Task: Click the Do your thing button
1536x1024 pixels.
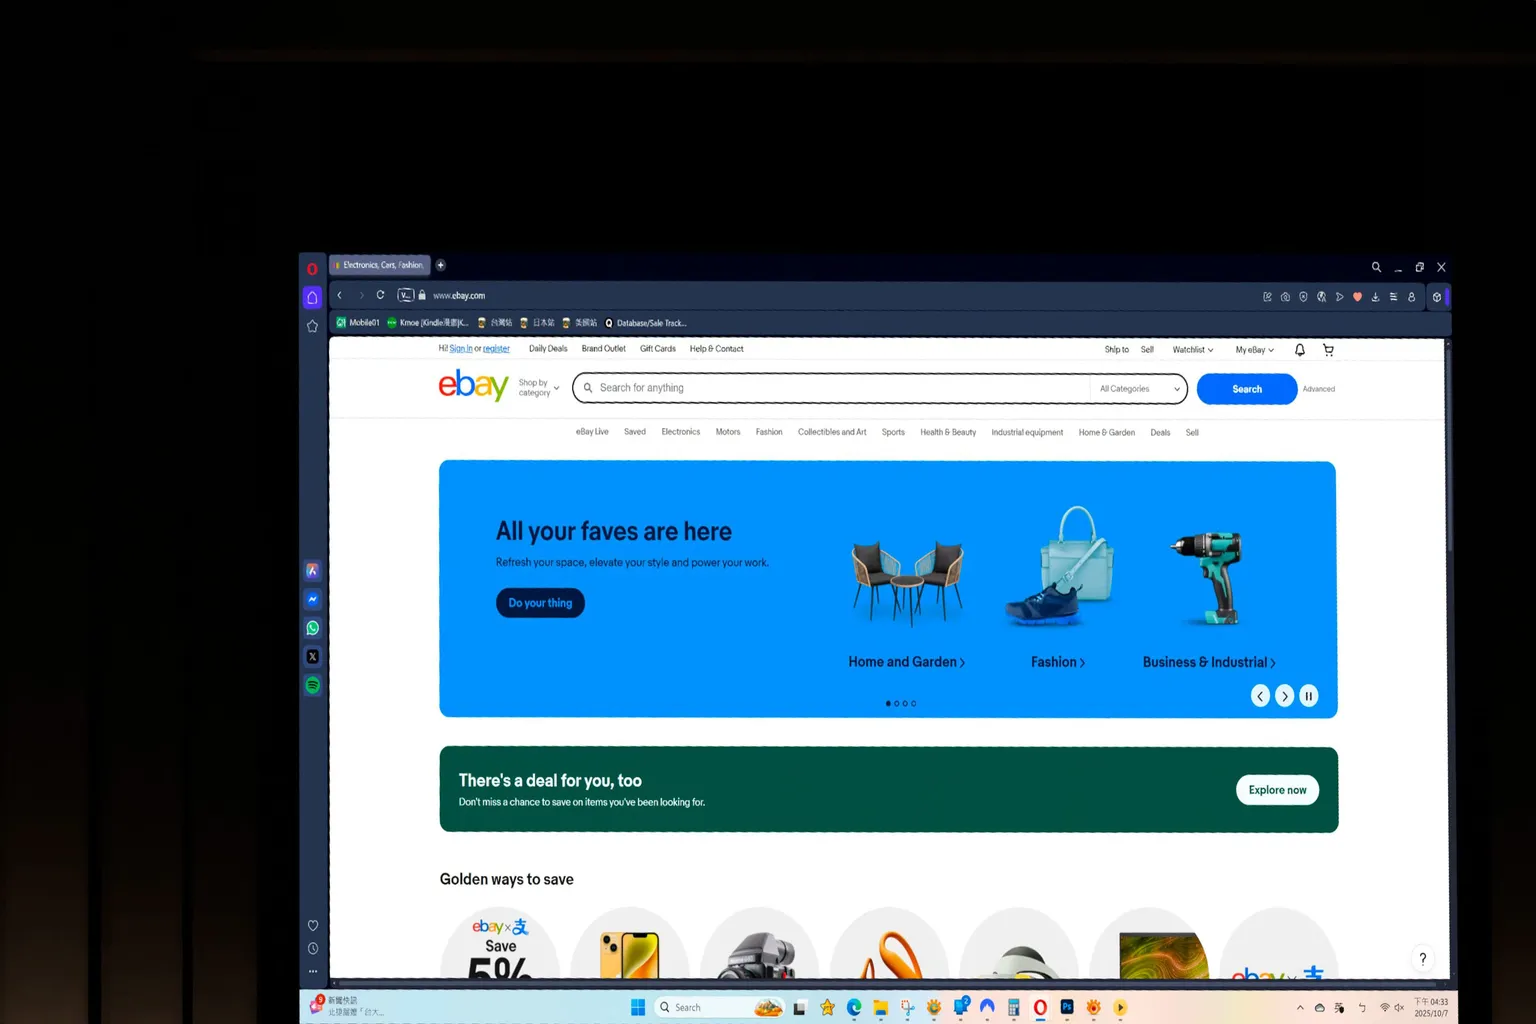Action: (540, 603)
